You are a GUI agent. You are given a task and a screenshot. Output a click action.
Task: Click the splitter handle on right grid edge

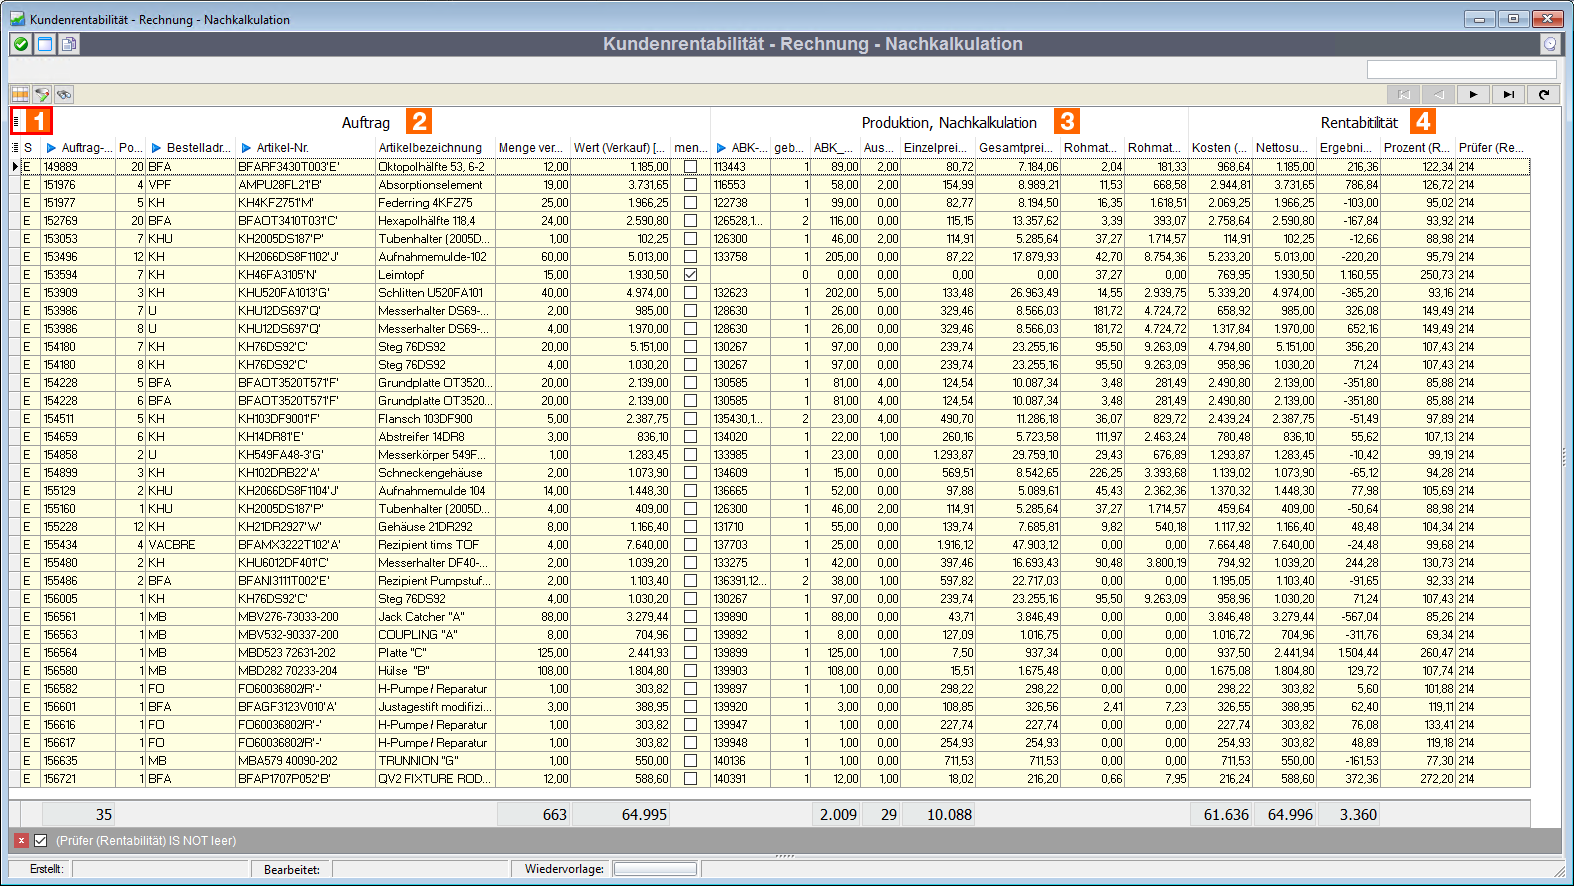pos(1565,456)
